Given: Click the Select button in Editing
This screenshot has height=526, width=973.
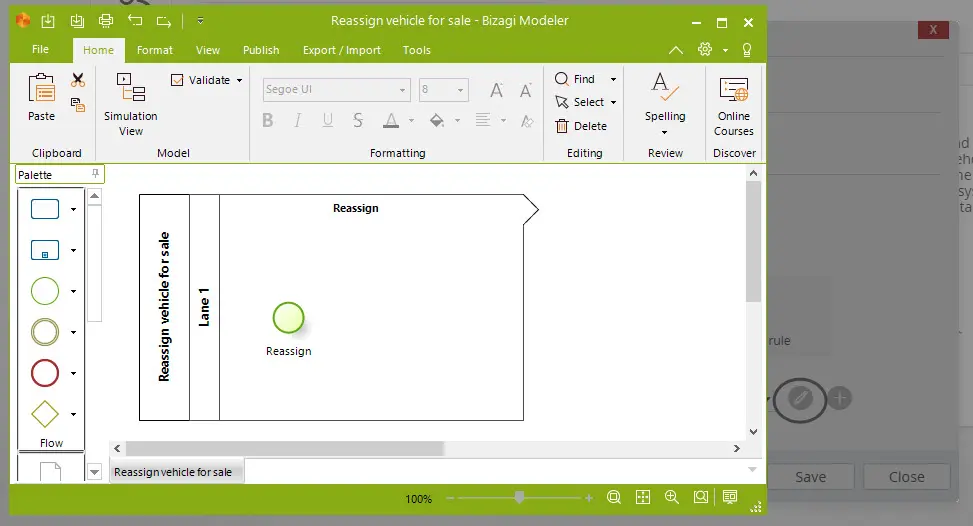Looking at the screenshot, I should [x=580, y=102].
